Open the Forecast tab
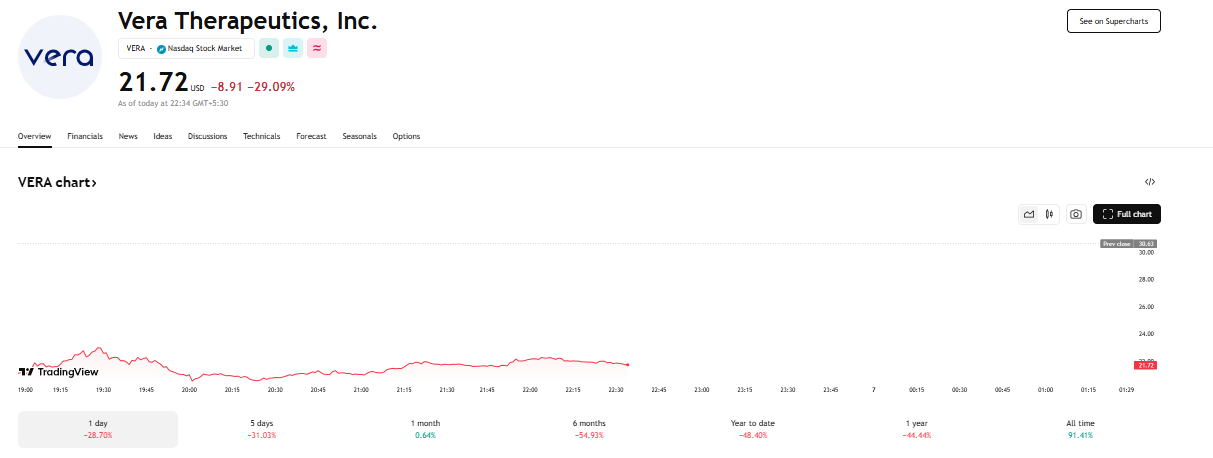1213x458 pixels. coord(311,136)
